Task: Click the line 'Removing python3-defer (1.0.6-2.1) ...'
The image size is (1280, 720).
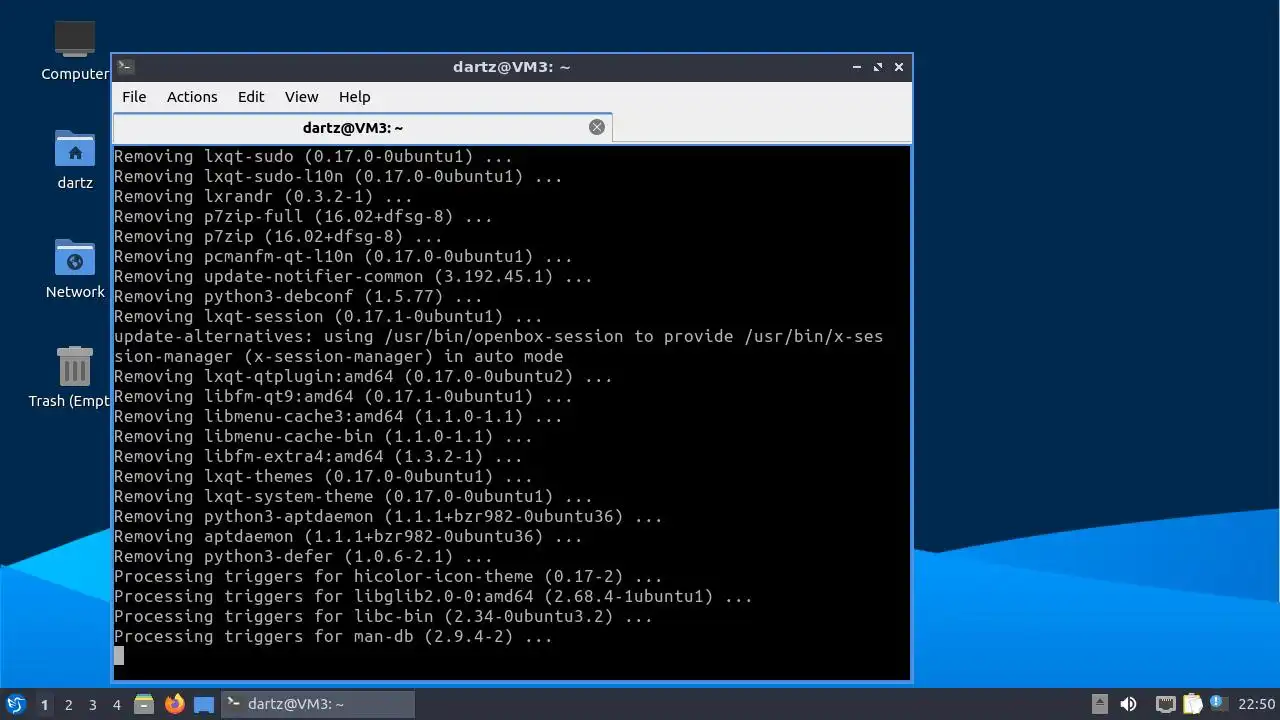Action: click(x=303, y=556)
